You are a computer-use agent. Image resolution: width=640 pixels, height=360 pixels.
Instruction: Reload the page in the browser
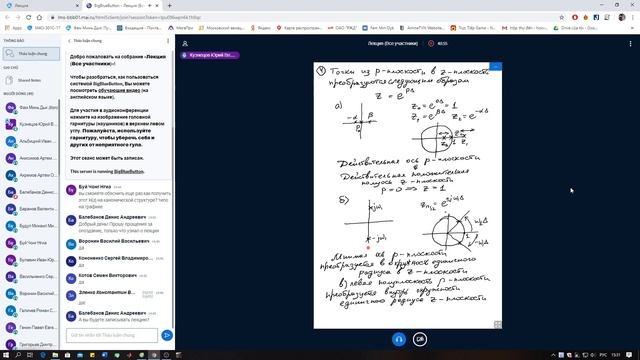[29, 18]
